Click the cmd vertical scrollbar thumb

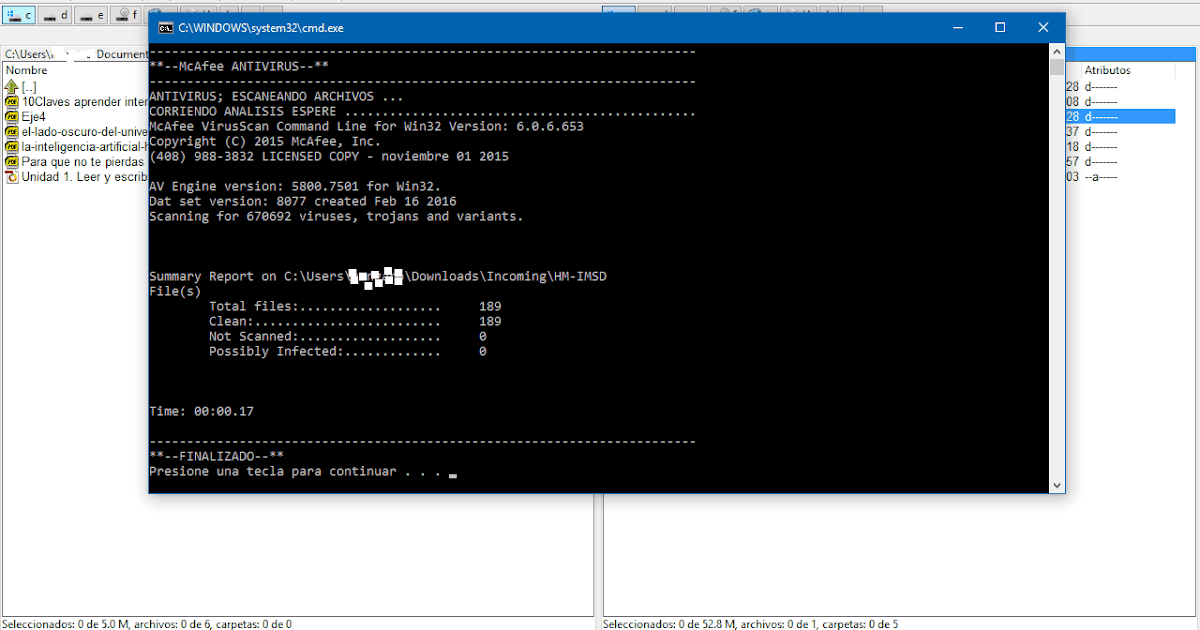point(1057,68)
